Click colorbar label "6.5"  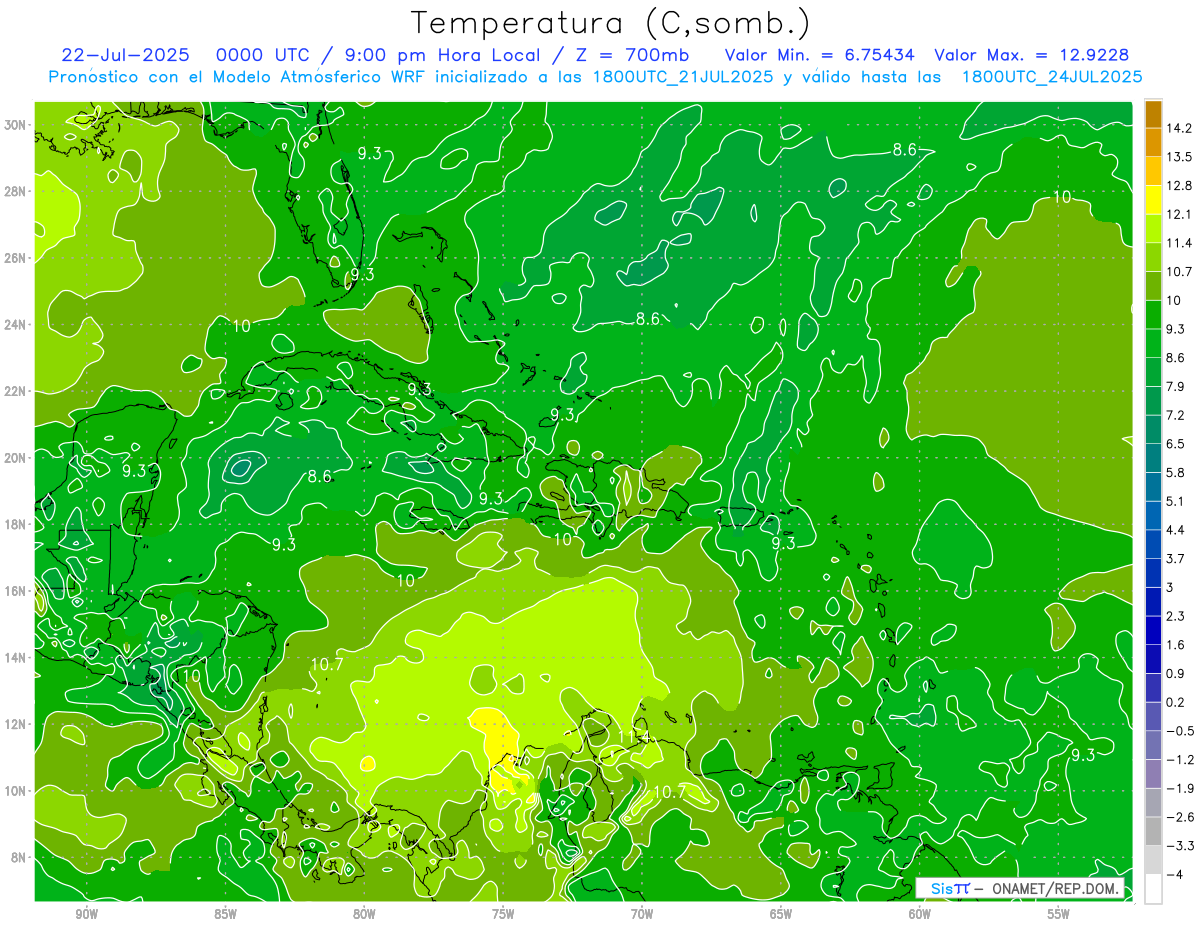[1176, 444]
